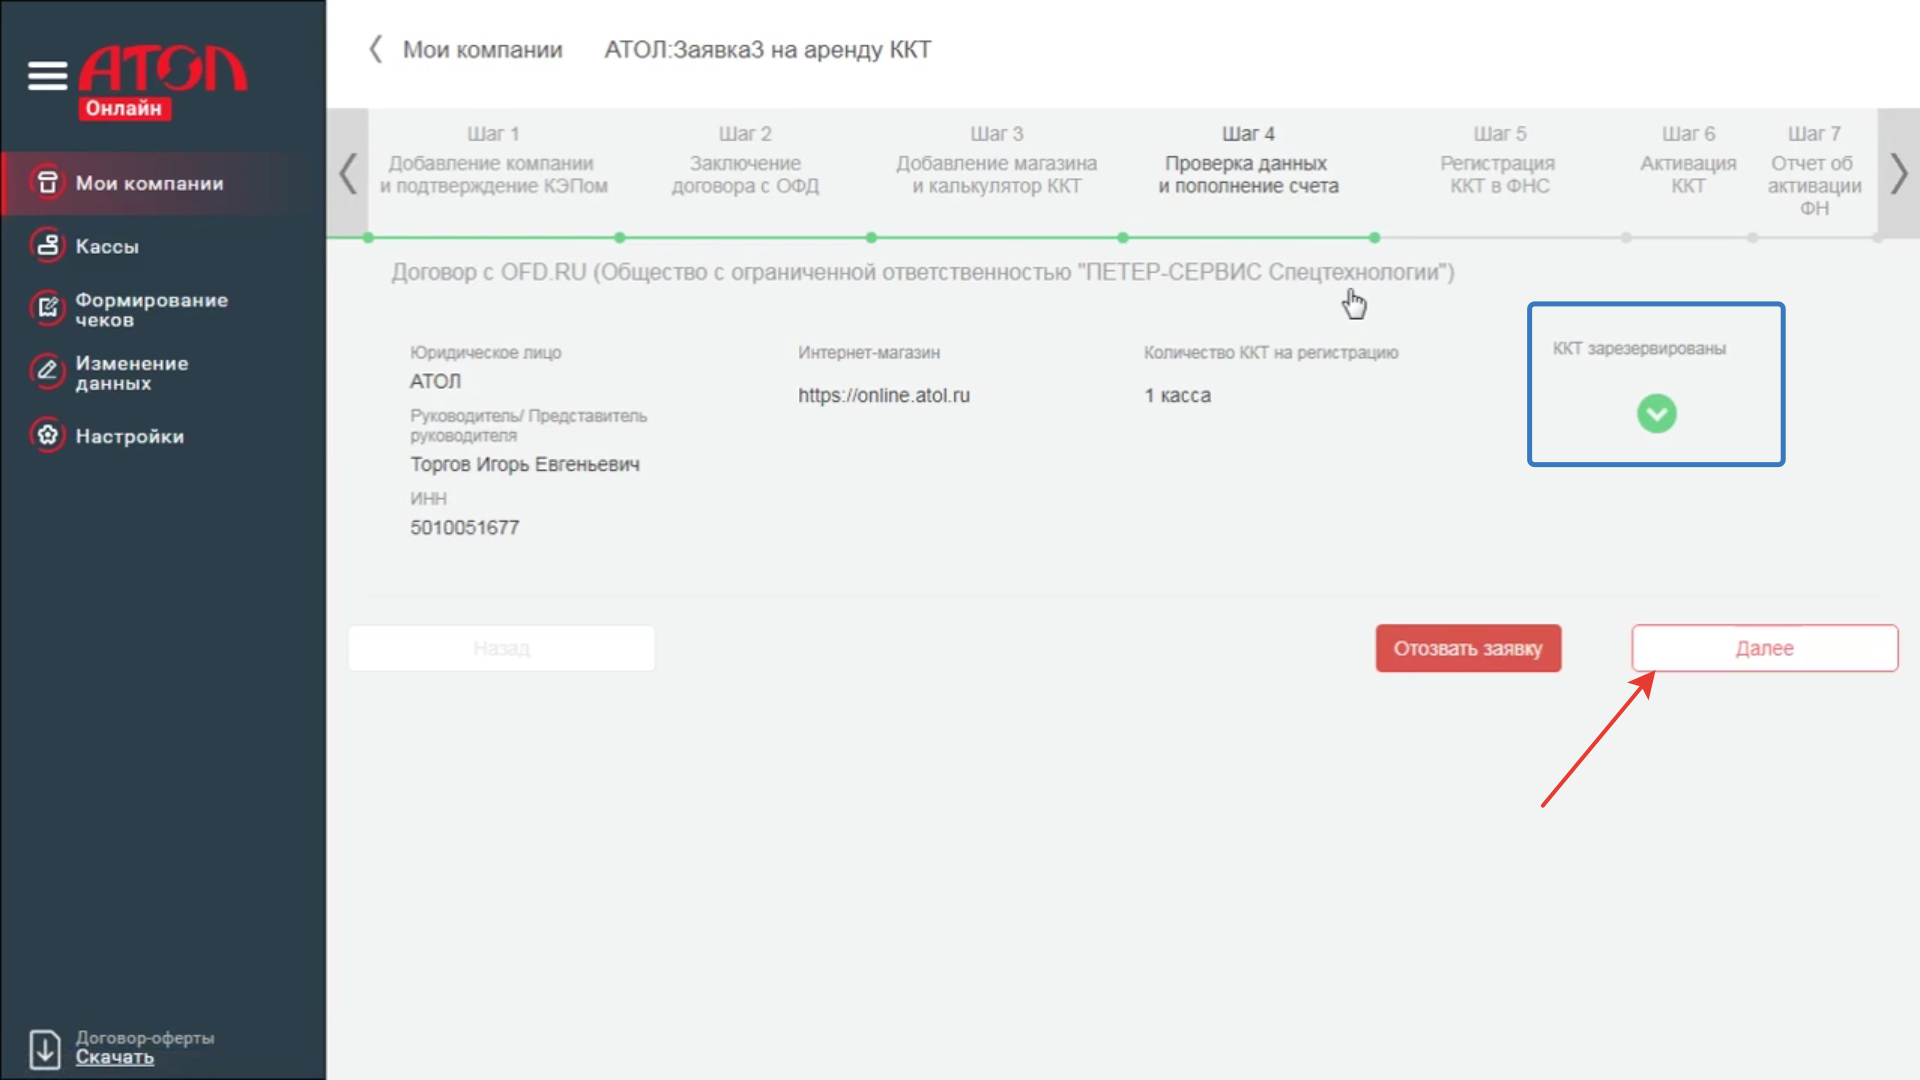Click the Формирование чеков icon
Viewport: 1920px width, 1080px height.
pos(47,309)
